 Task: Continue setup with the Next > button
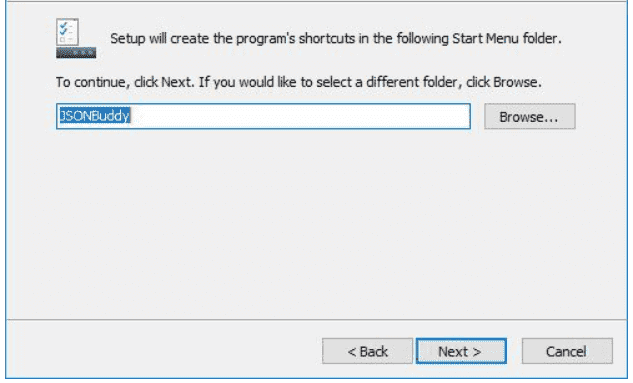pos(461,351)
